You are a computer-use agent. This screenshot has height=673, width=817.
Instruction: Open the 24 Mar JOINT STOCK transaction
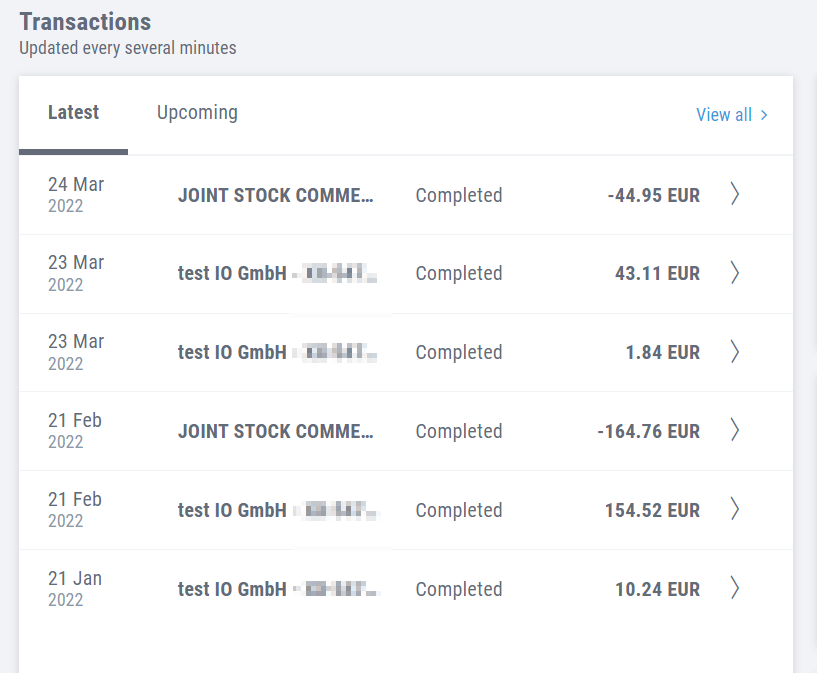tap(275, 196)
